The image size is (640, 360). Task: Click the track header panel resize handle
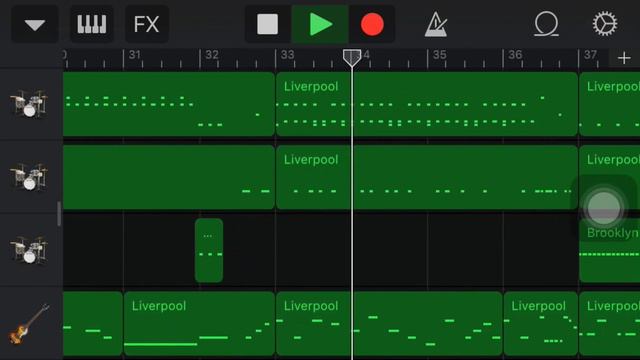click(59, 213)
